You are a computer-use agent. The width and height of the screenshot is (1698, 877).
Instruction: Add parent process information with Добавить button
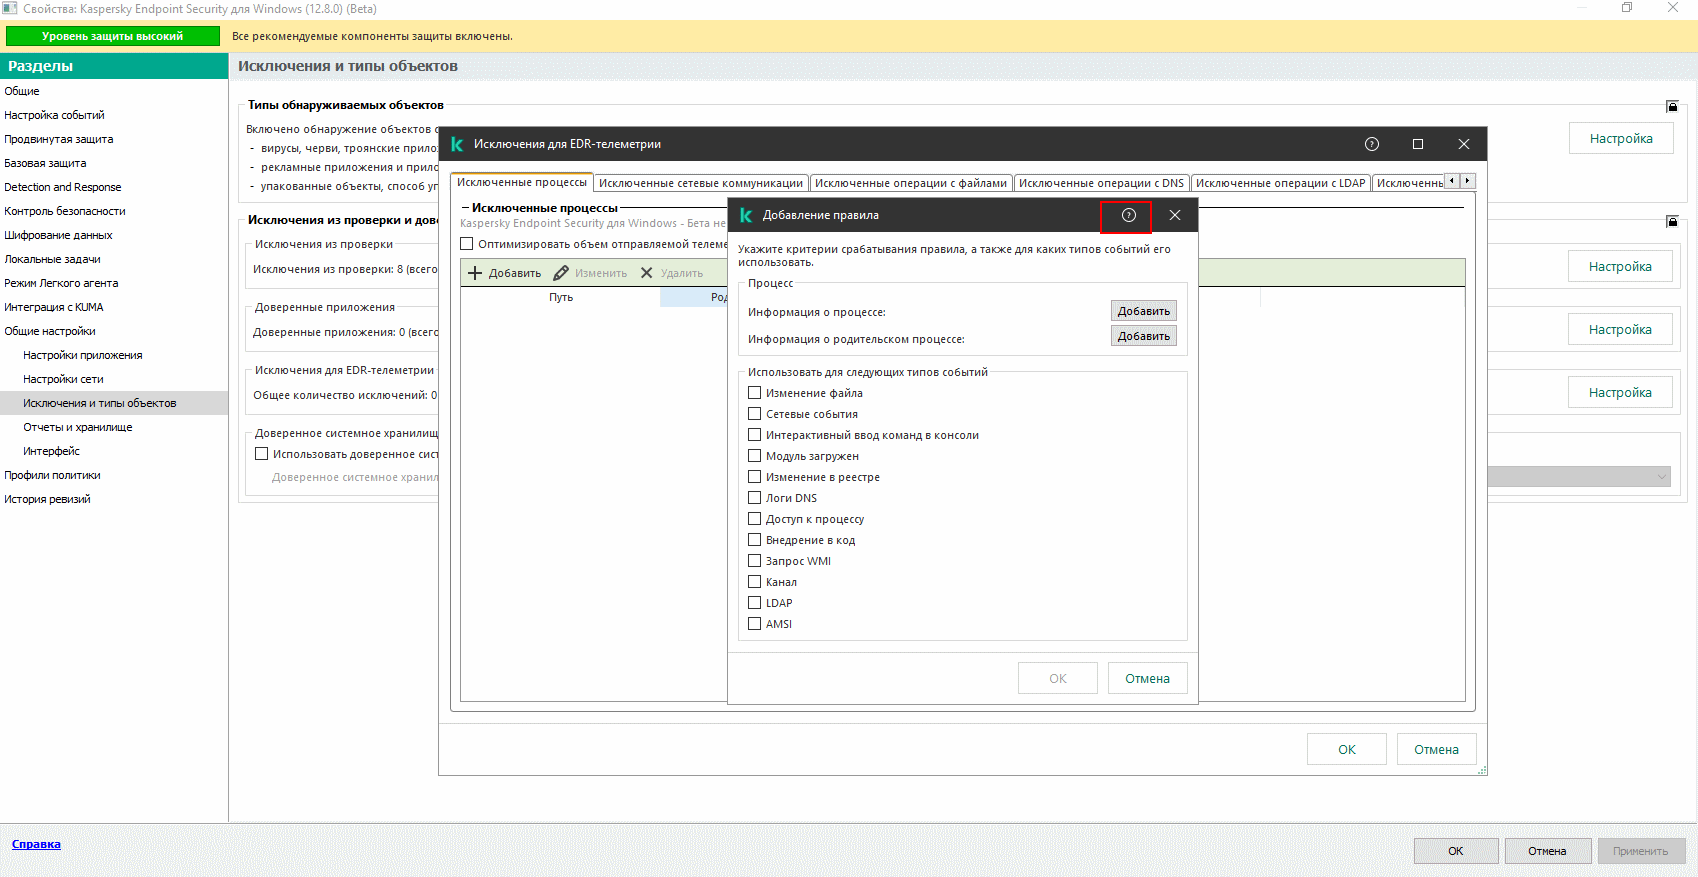coord(1144,336)
